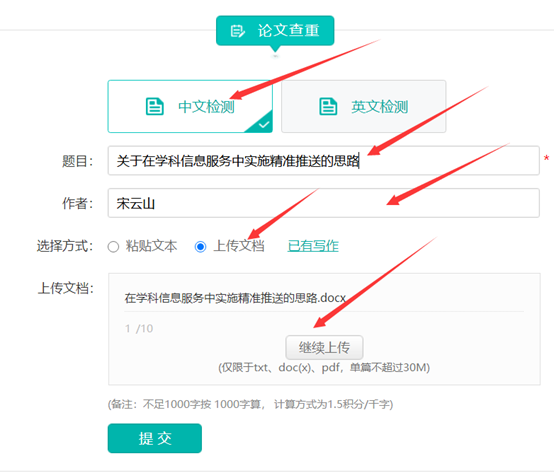Click the 中文检测 document icon
554x473 pixels.
tap(154, 106)
